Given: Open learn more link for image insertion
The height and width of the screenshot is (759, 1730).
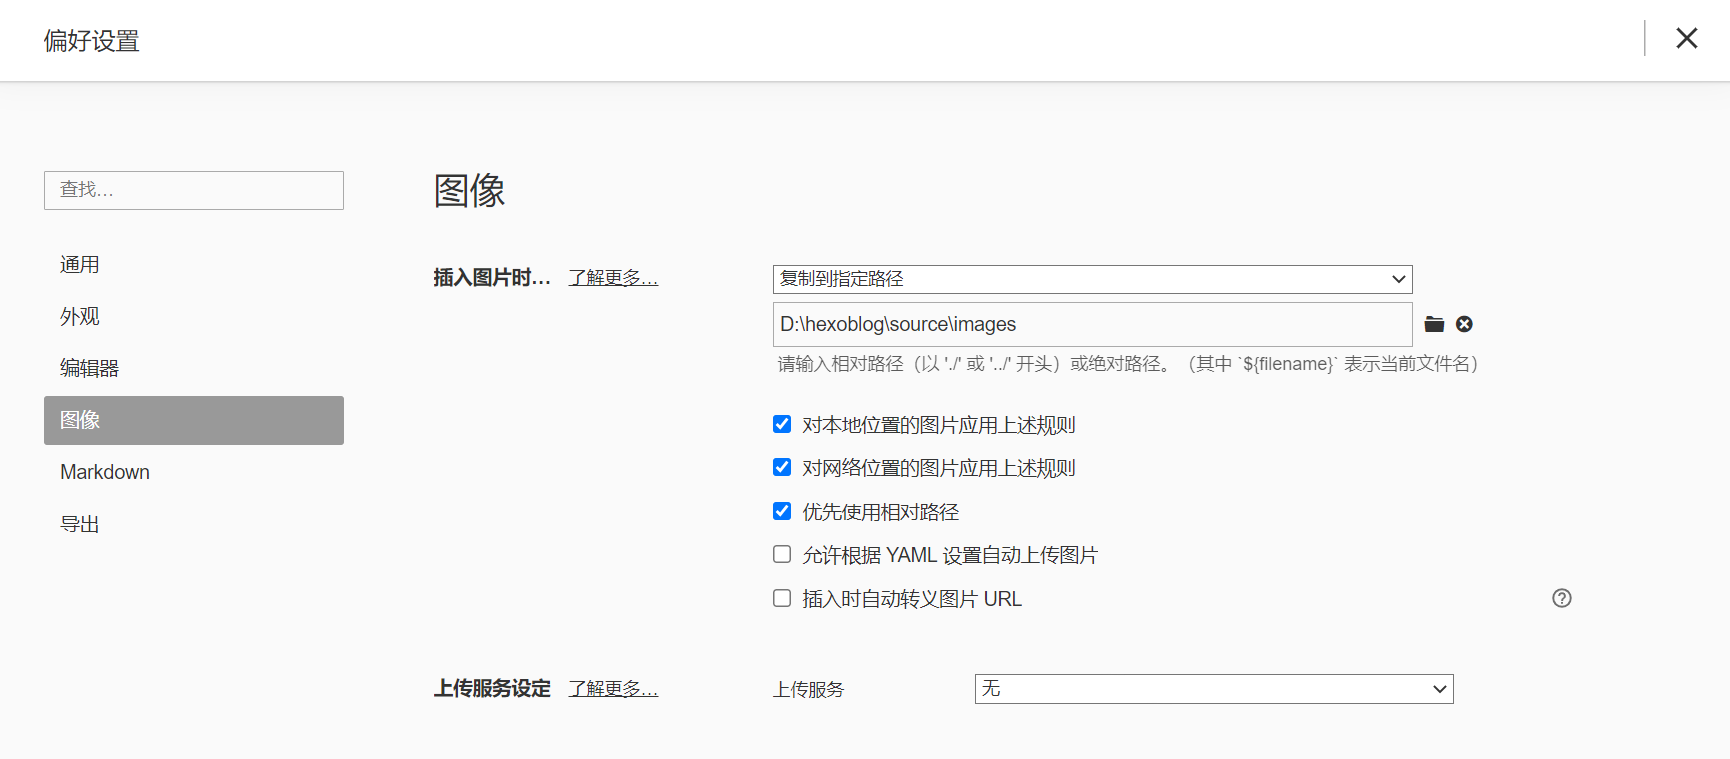Looking at the screenshot, I should pos(613,278).
